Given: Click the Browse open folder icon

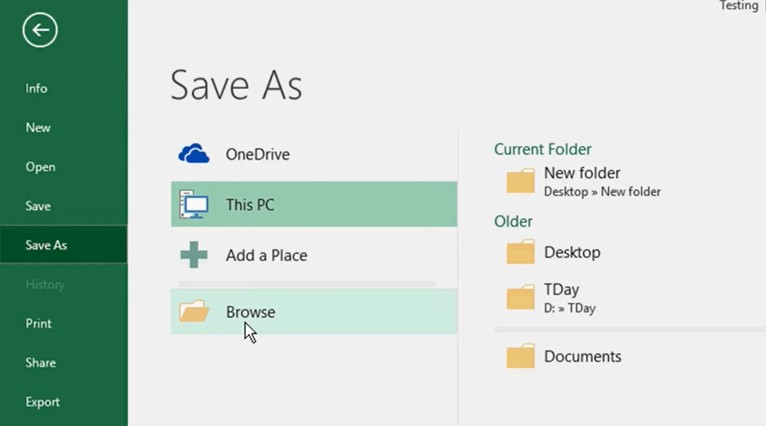Looking at the screenshot, I should (193, 311).
